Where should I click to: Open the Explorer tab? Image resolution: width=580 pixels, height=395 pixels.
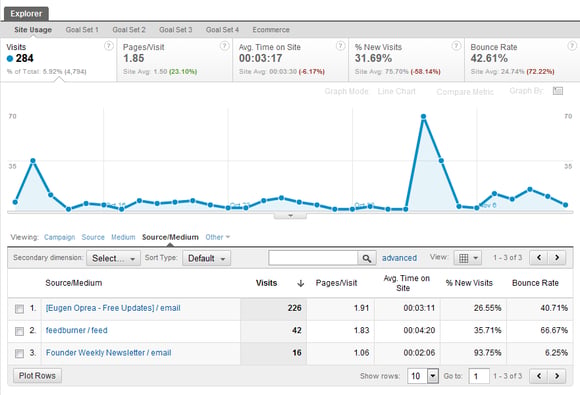[26, 14]
